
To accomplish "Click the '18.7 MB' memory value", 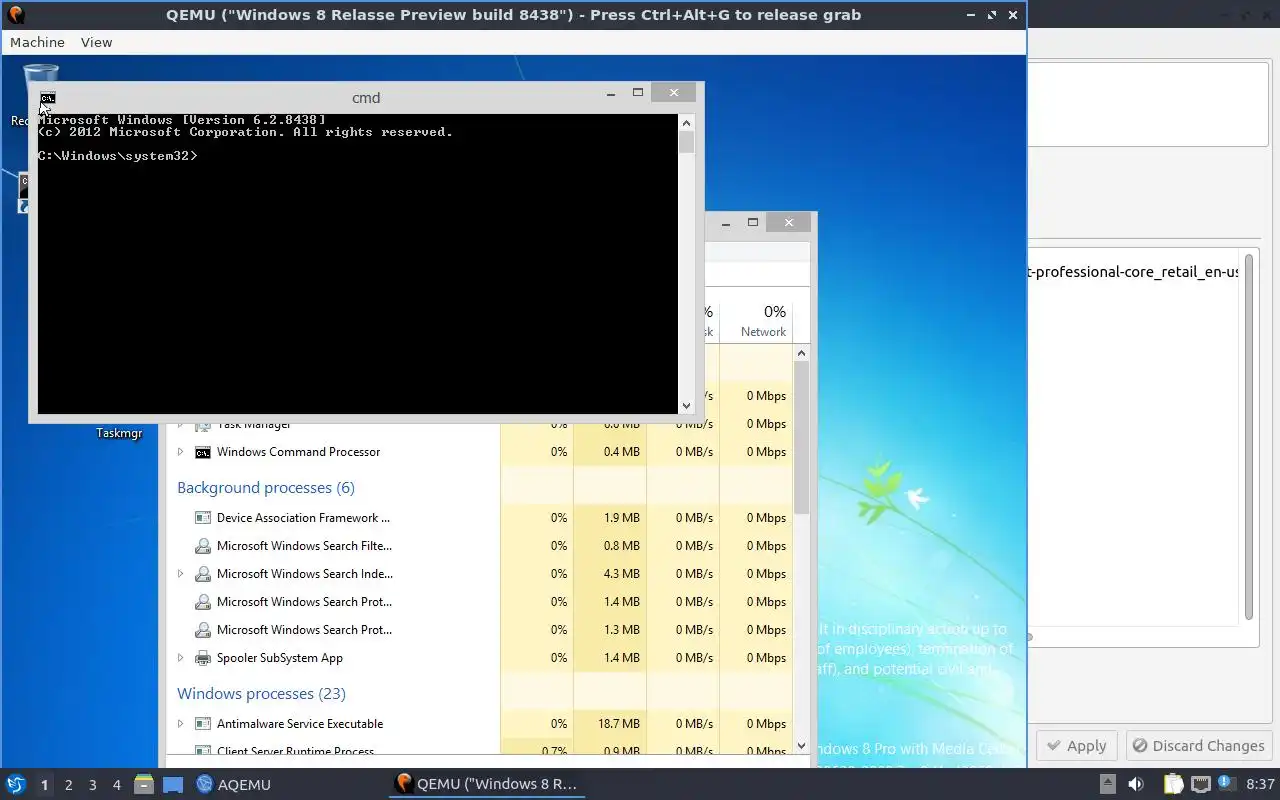I will click(x=619, y=724).
